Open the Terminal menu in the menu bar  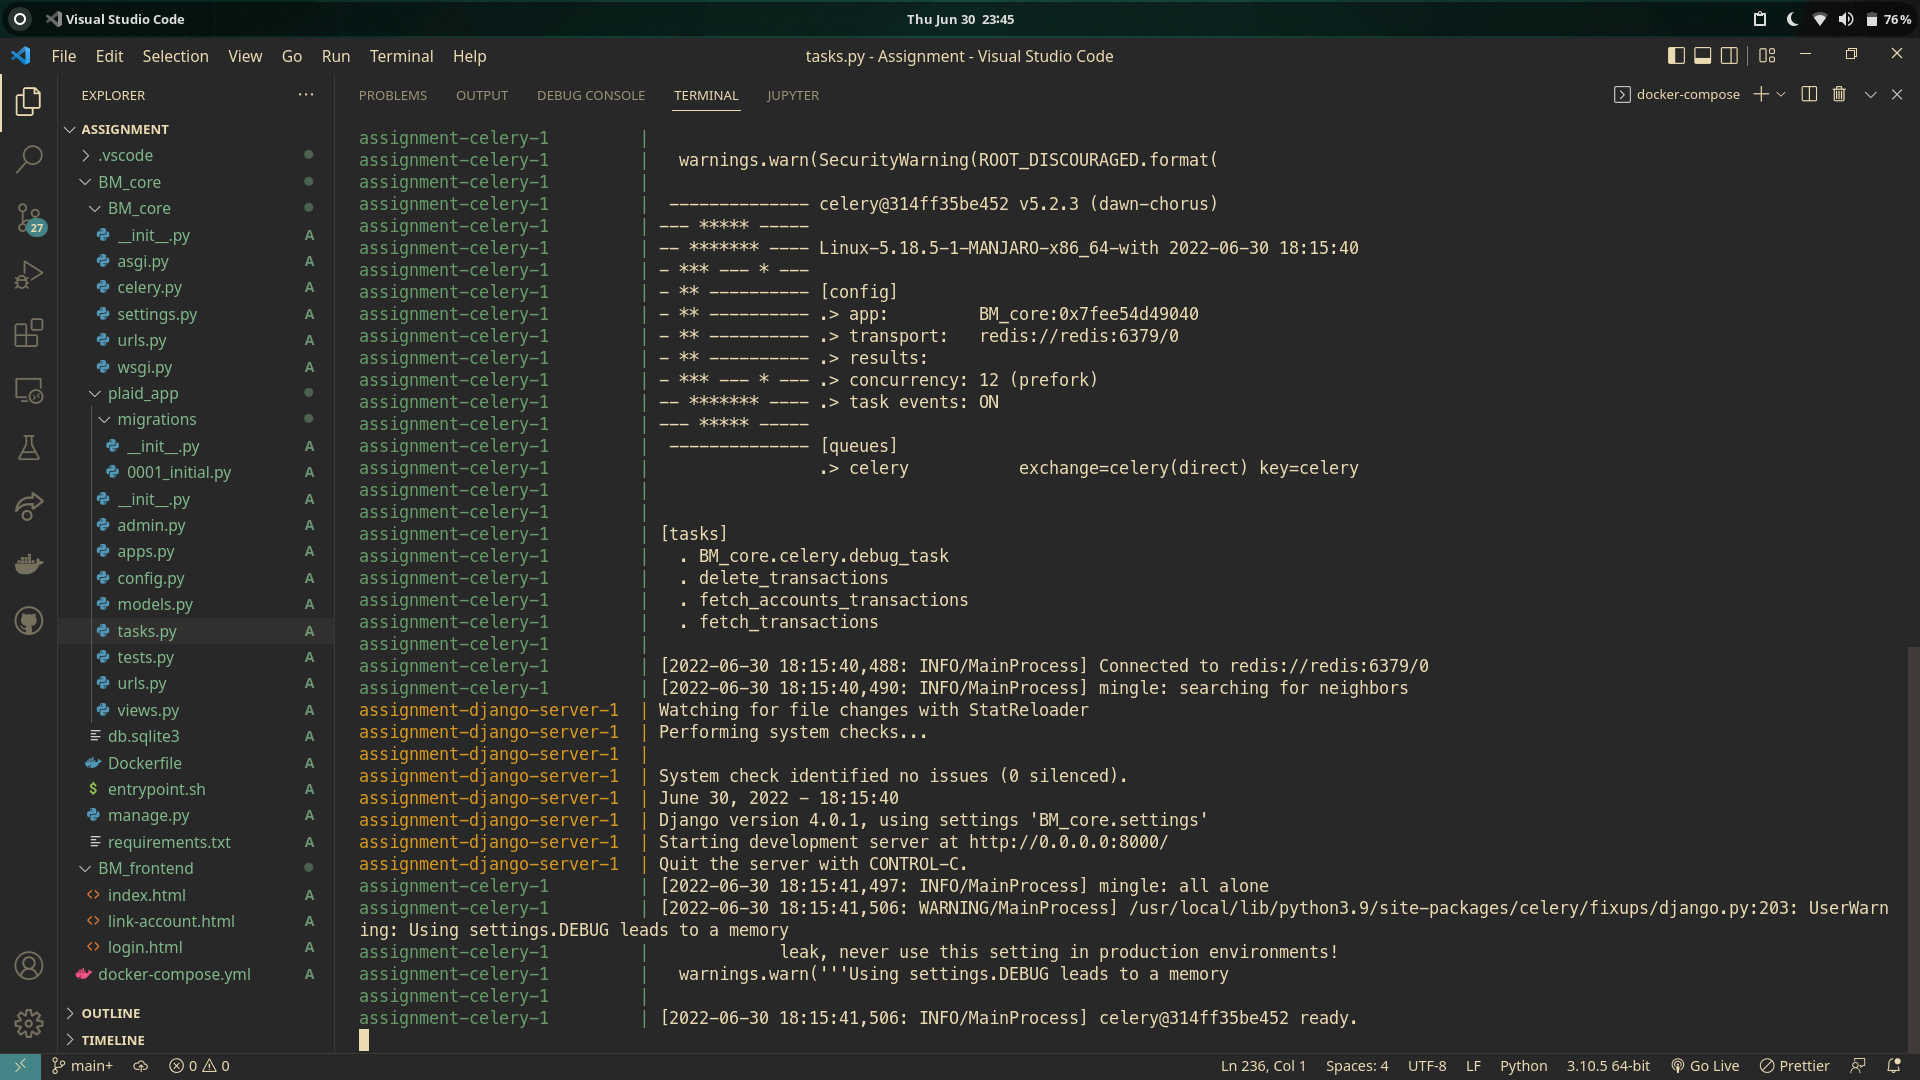point(401,56)
